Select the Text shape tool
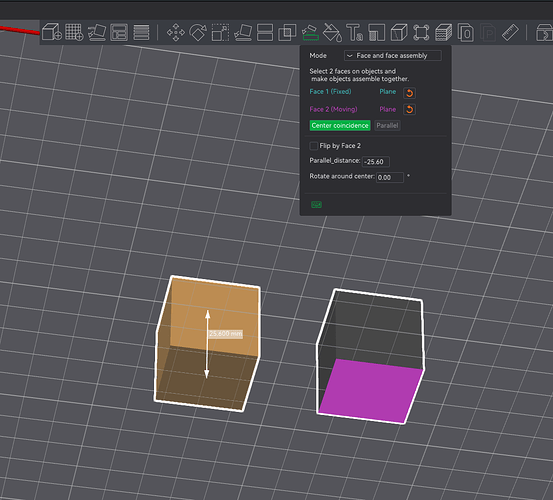Viewport: 553px width, 500px height. point(354,32)
